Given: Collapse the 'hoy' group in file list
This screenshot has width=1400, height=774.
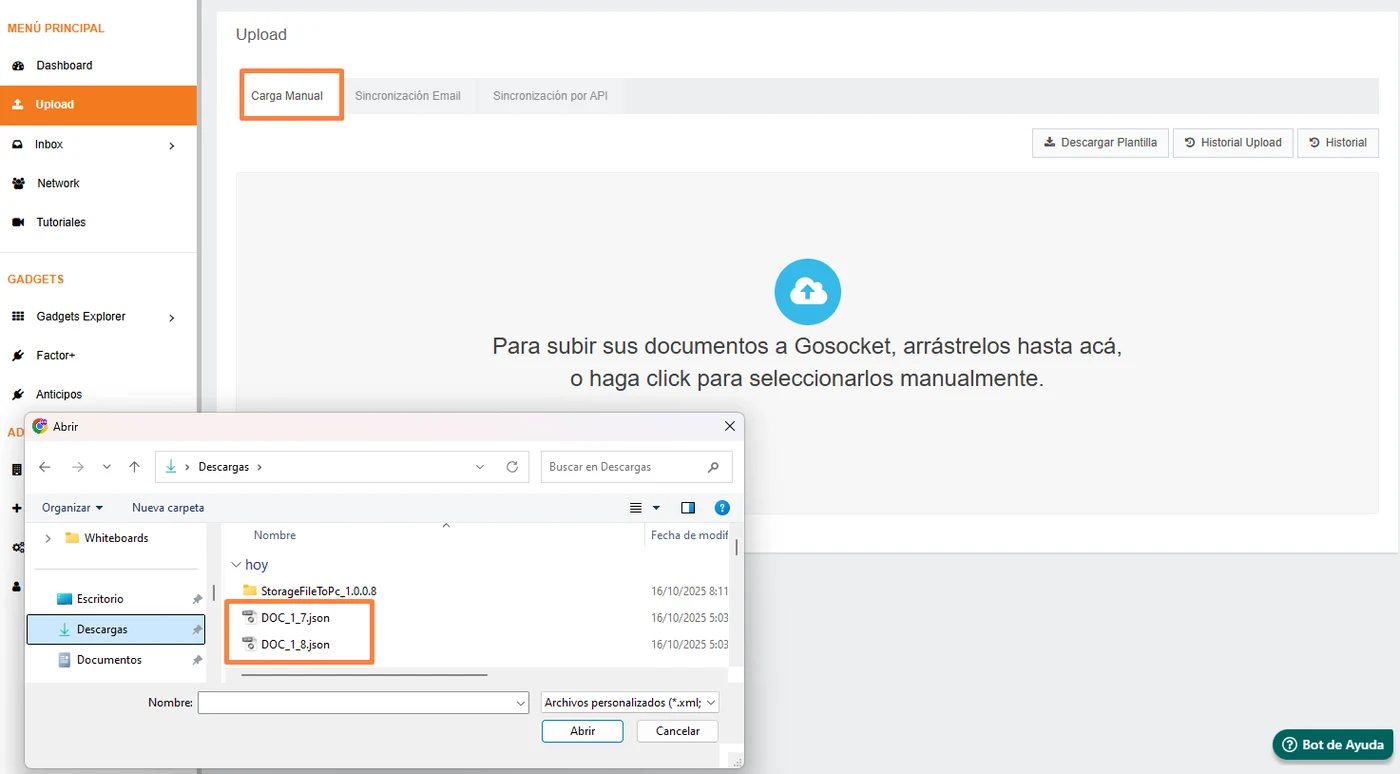Looking at the screenshot, I should click(x=236, y=565).
